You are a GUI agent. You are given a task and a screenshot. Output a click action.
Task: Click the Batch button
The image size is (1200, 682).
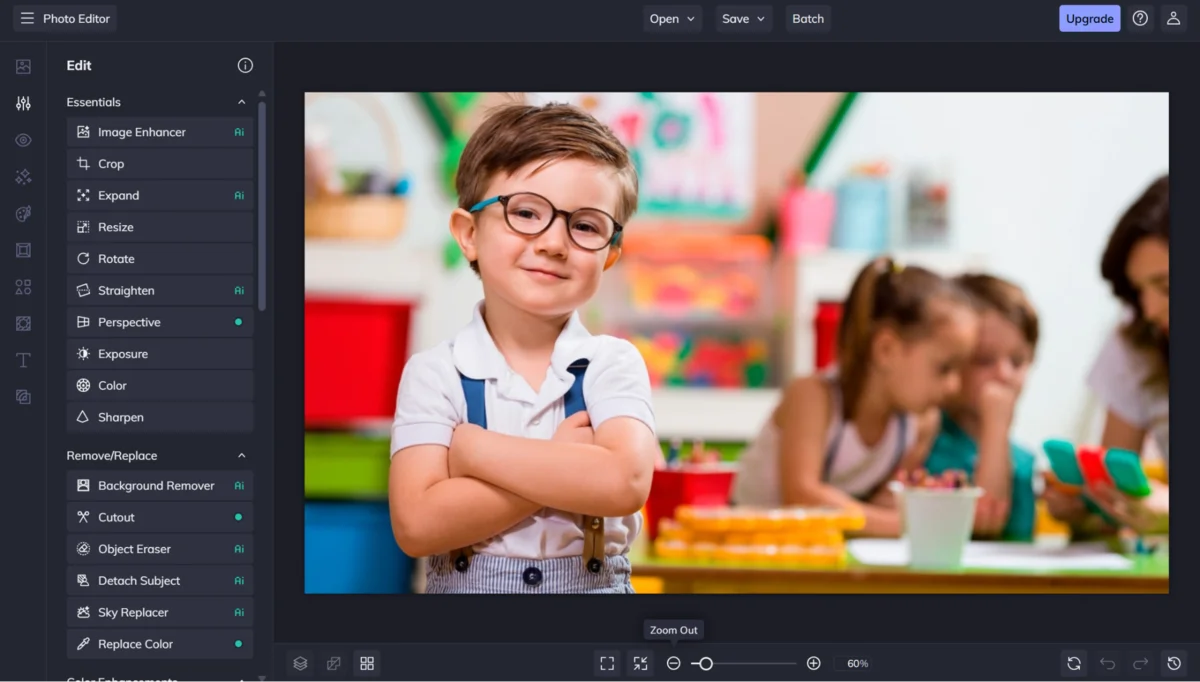[808, 18]
